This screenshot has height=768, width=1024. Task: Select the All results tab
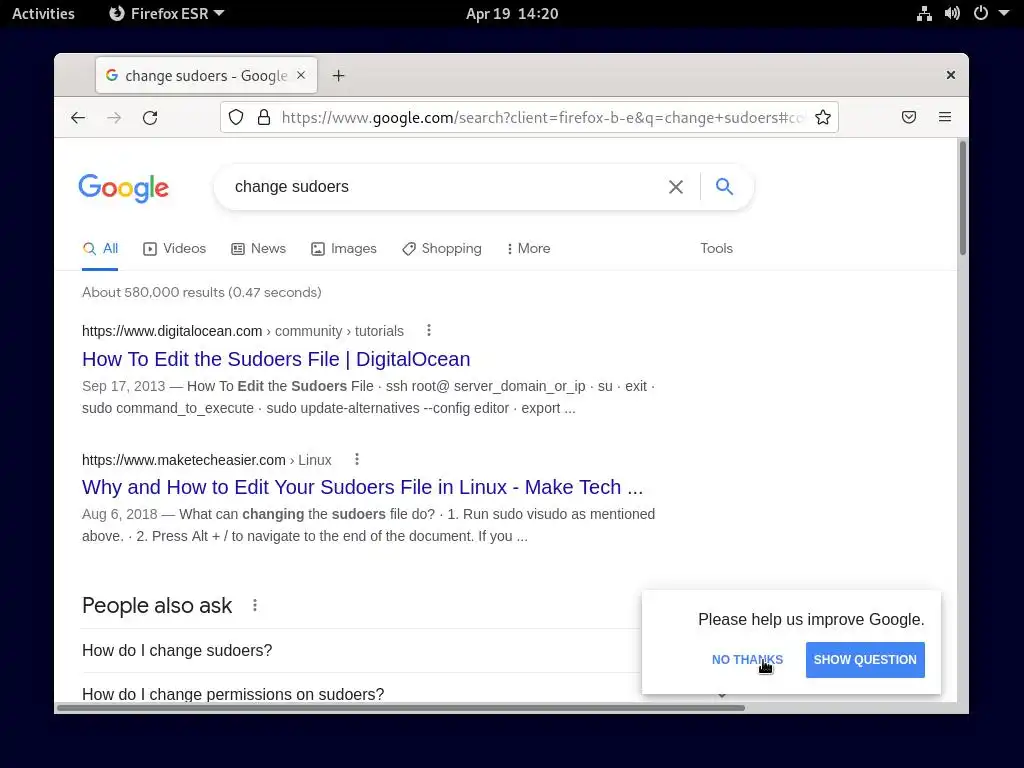[x=101, y=249]
